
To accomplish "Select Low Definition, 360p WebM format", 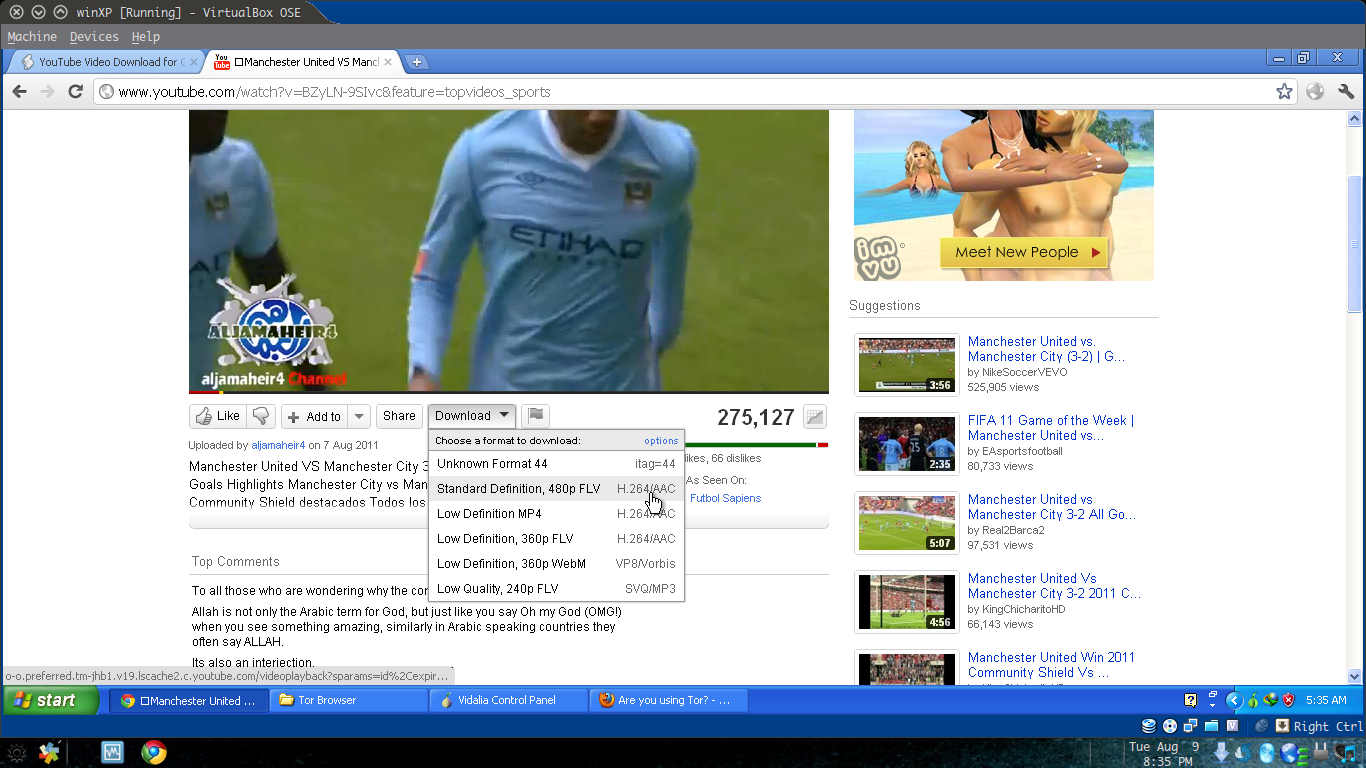I will click(x=556, y=564).
